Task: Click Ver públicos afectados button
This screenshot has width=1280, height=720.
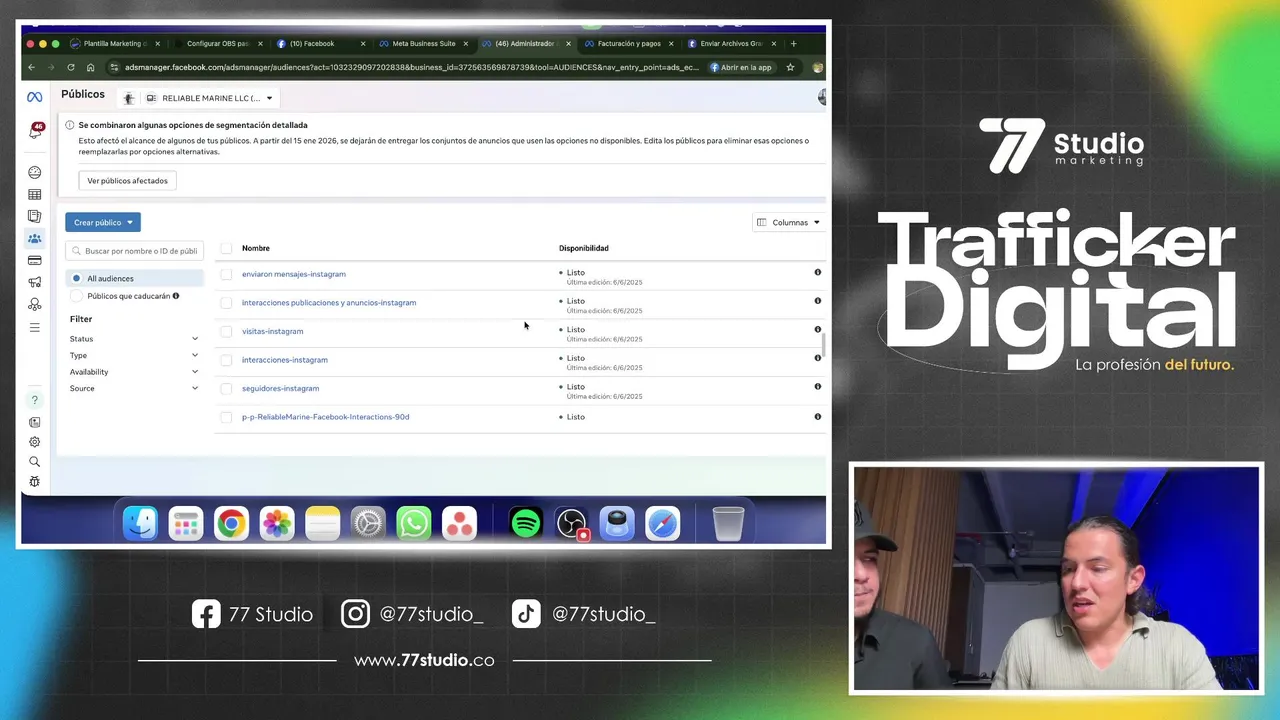Action: [x=127, y=181]
